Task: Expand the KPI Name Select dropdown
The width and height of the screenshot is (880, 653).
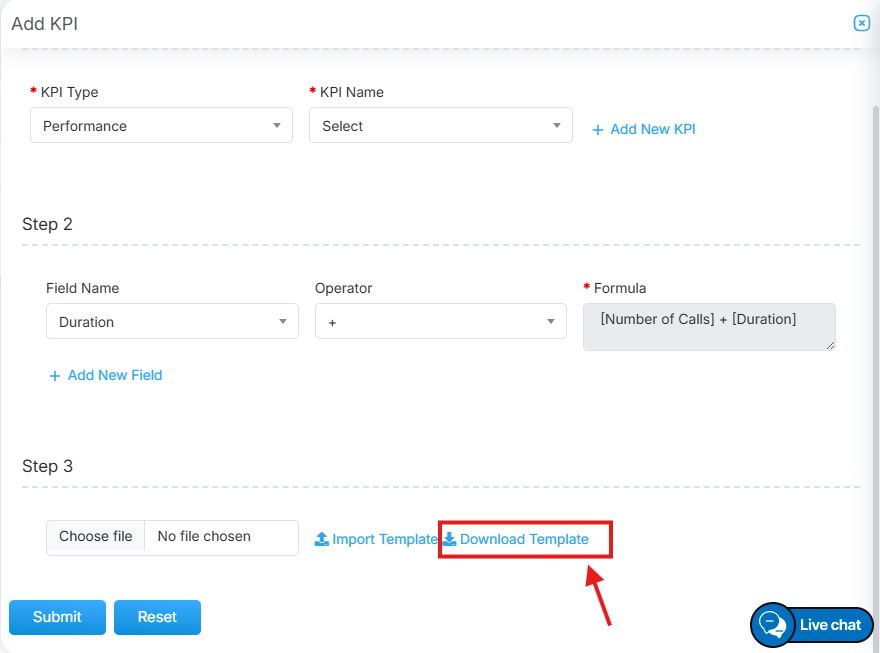Action: tap(440, 126)
